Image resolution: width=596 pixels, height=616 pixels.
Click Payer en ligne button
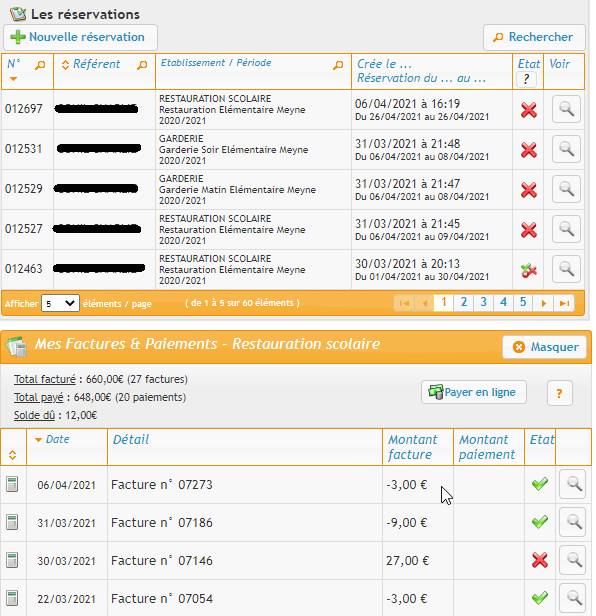(x=473, y=392)
